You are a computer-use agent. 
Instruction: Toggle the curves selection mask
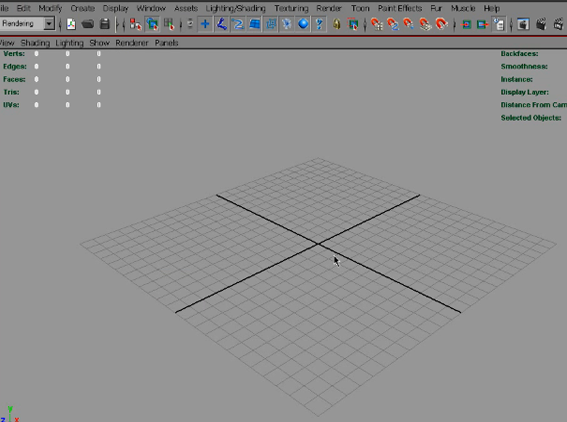[238, 24]
